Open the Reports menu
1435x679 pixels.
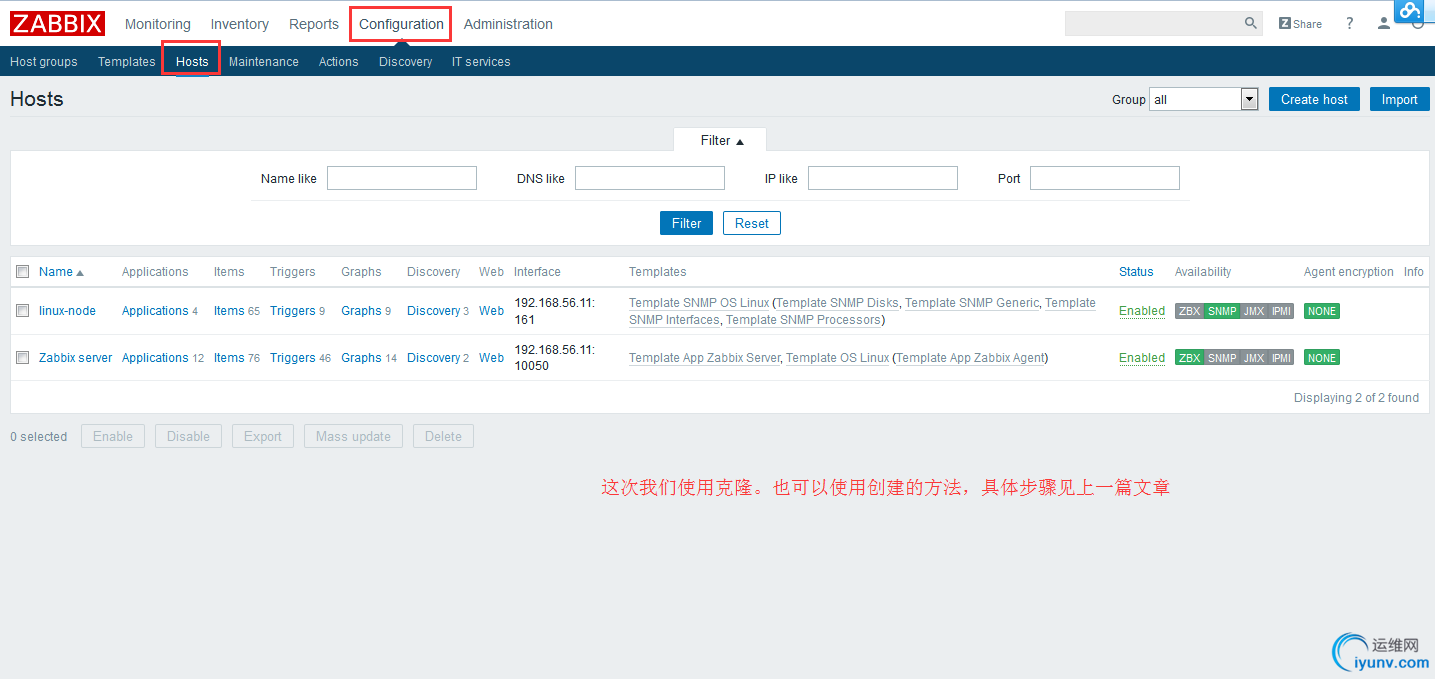(314, 24)
